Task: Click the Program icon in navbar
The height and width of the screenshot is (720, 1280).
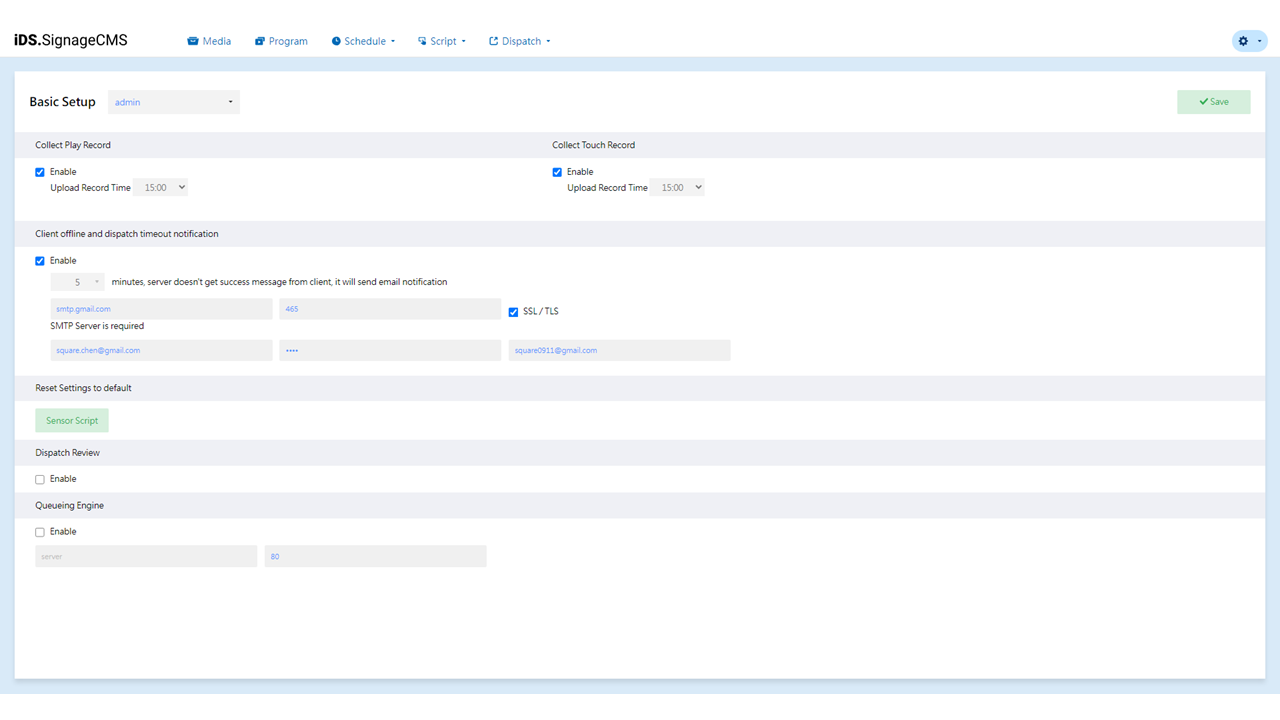Action: coord(260,41)
